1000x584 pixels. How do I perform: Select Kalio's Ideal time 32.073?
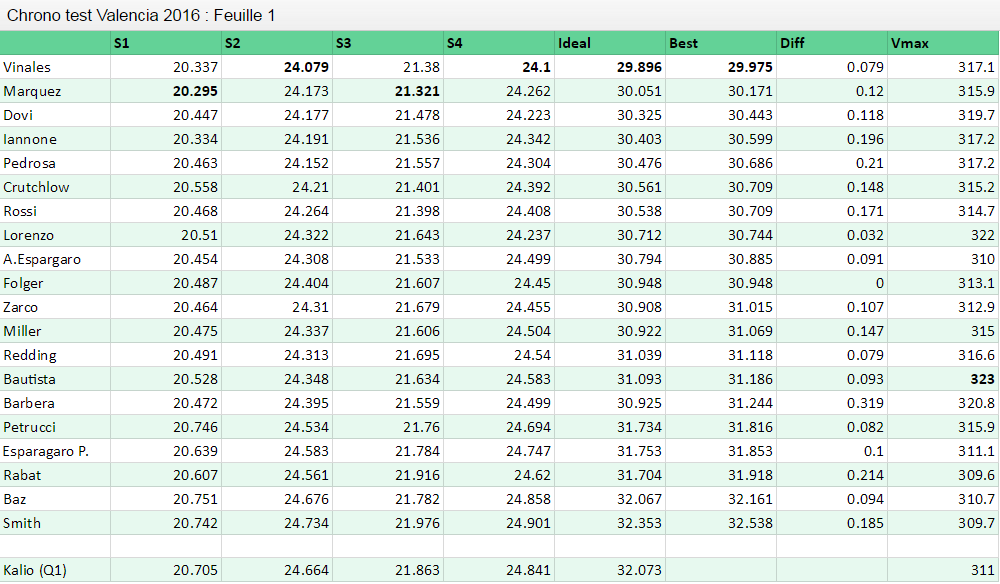point(639,570)
